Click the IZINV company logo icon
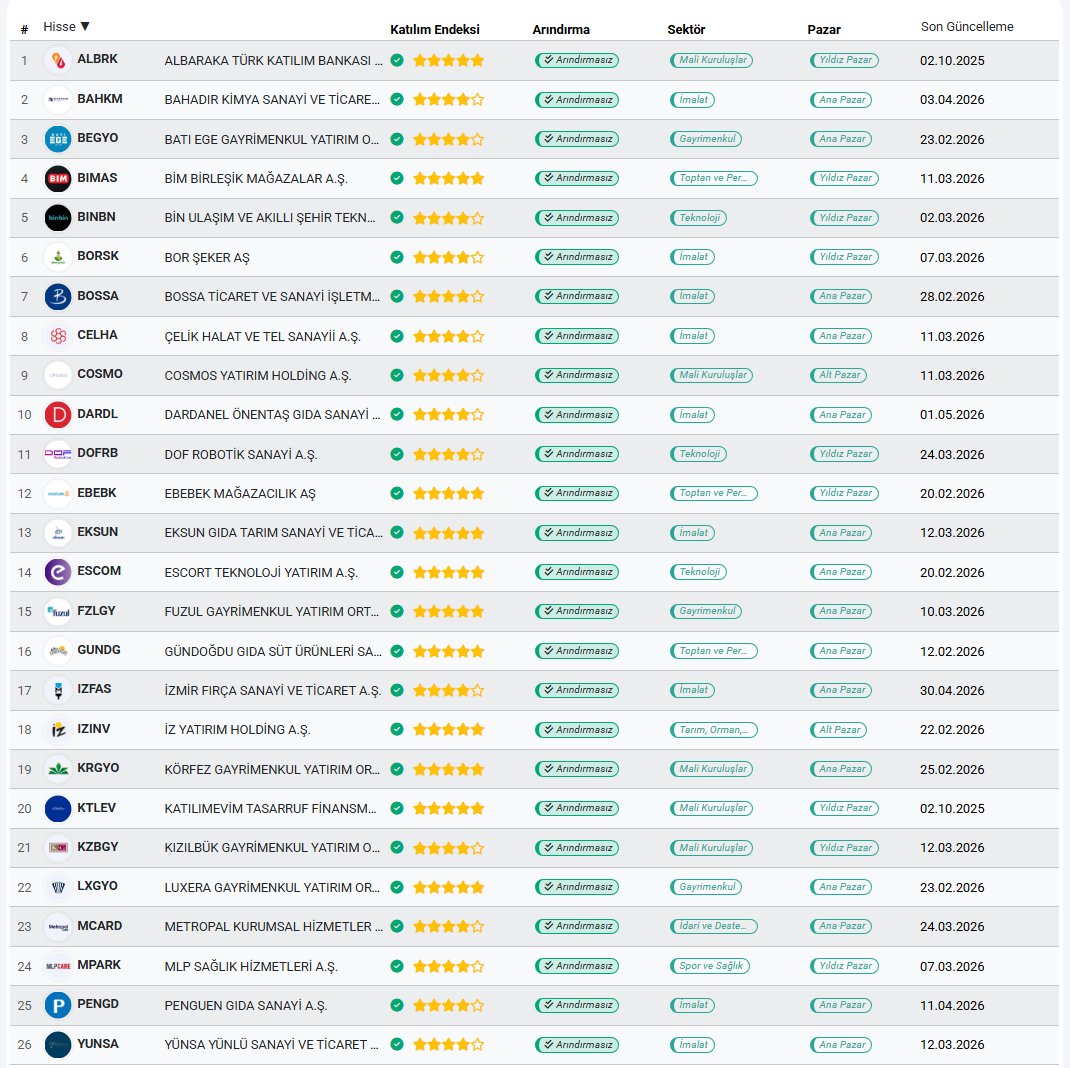The image size is (1070, 1068). point(58,730)
